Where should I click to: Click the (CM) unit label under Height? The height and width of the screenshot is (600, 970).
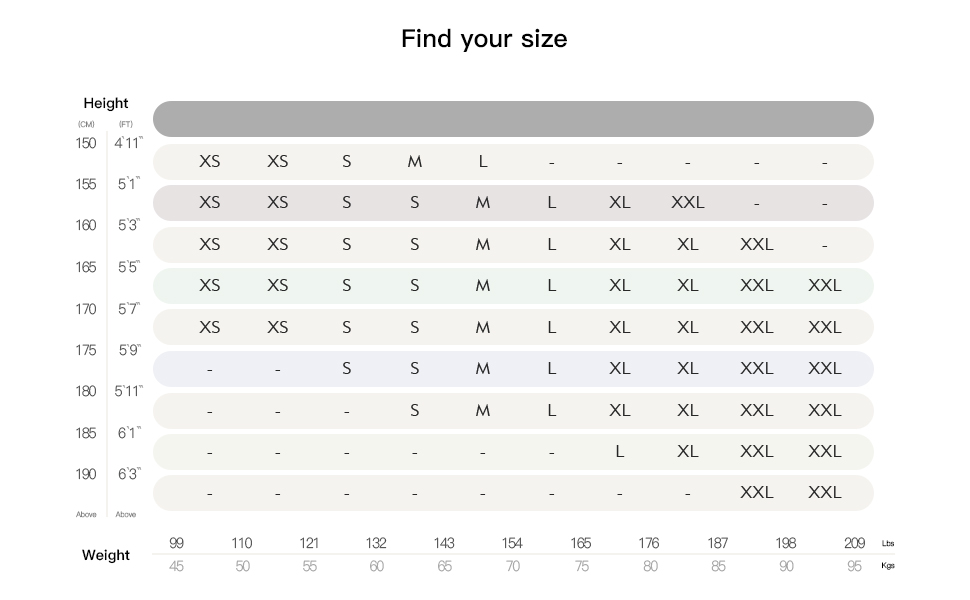(86, 124)
